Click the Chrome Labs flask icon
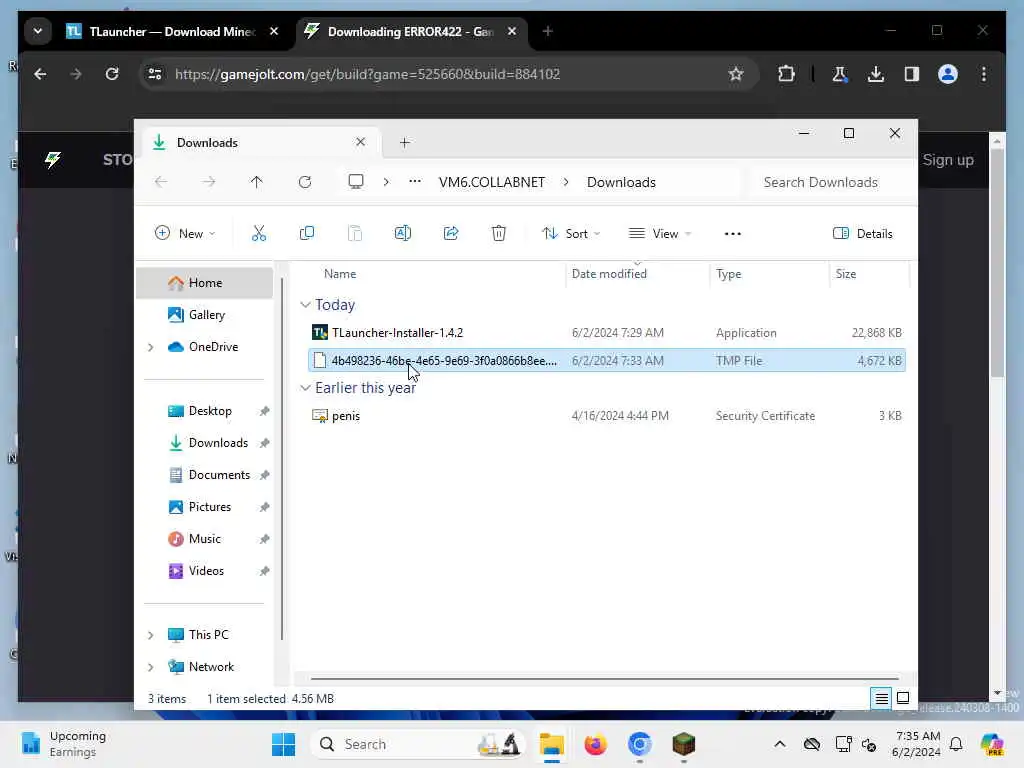The image size is (1024, 768). [840, 74]
